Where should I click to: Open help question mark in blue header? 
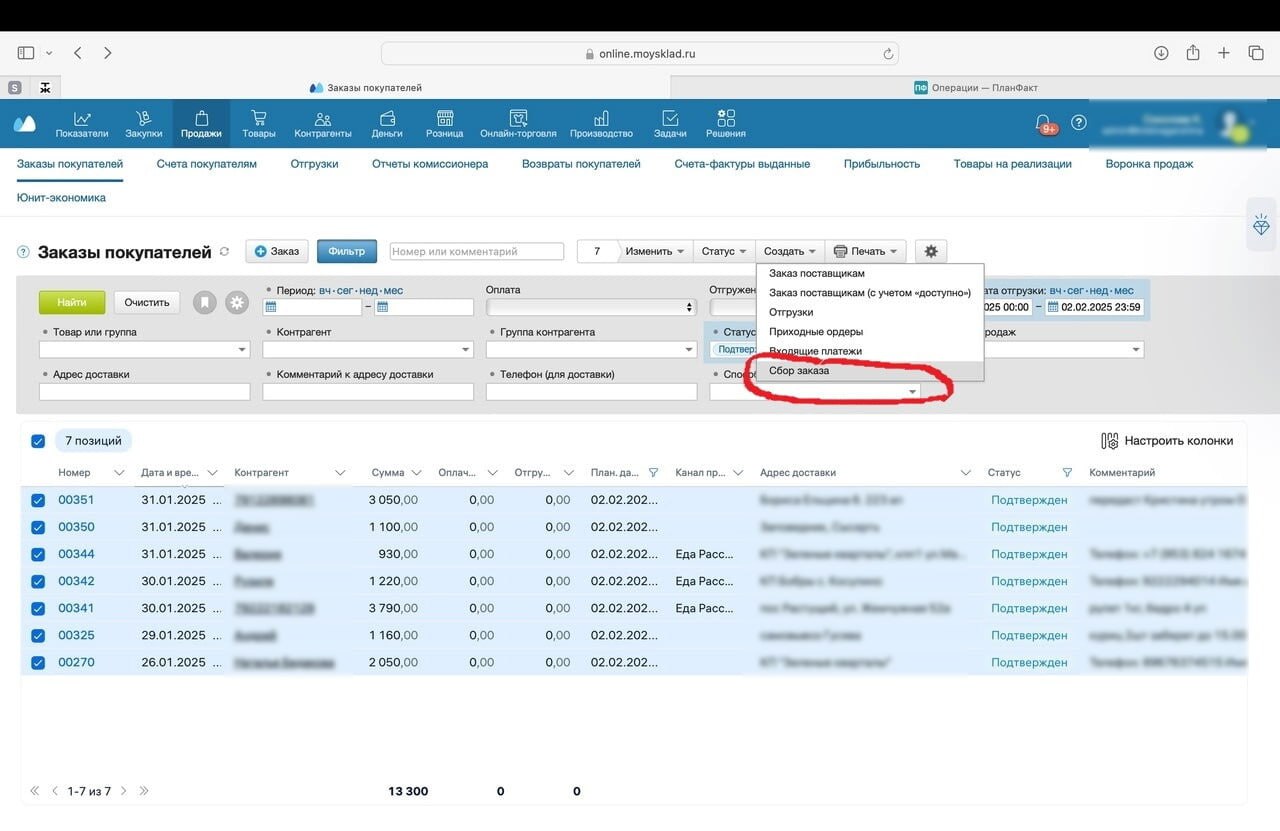[x=1079, y=123]
